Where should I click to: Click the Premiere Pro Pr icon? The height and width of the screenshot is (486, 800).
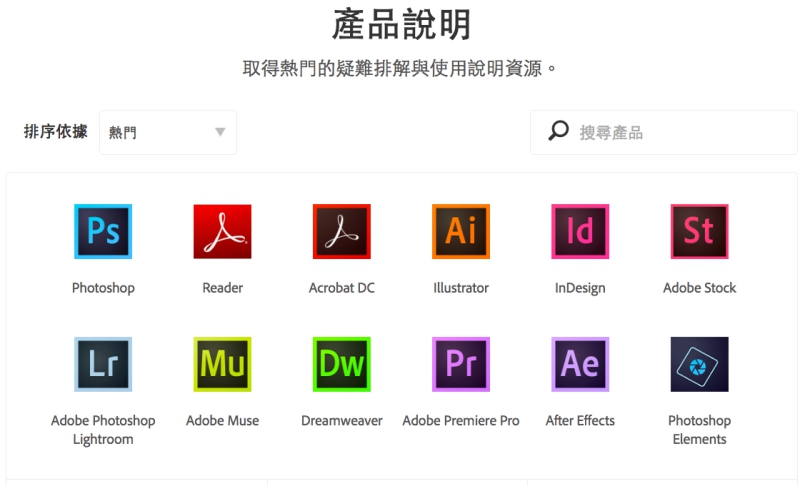[x=461, y=364]
